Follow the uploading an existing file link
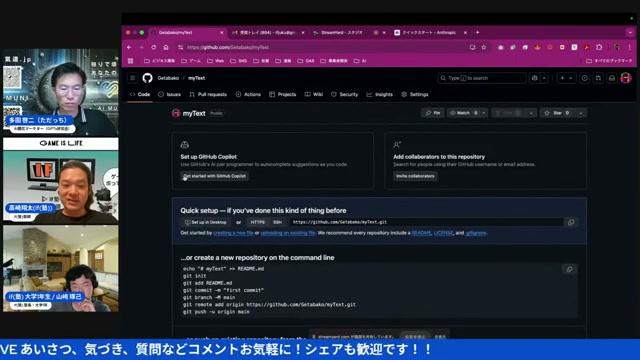640x360 pixels. point(288,233)
